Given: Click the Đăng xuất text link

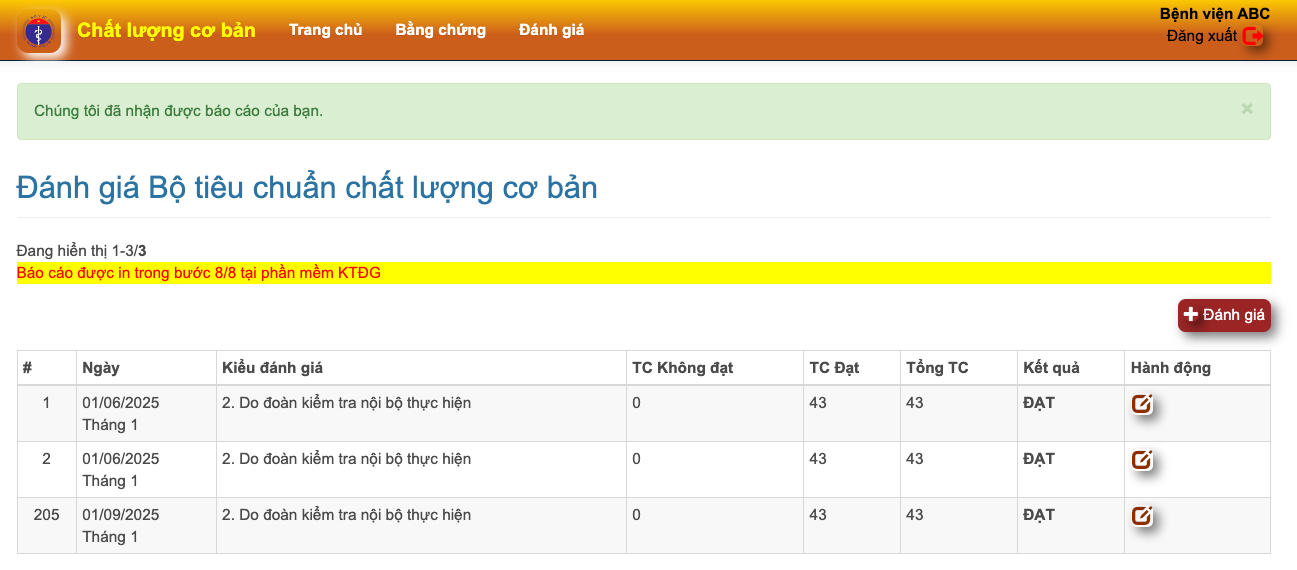Looking at the screenshot, I should tap(1201, 36).
